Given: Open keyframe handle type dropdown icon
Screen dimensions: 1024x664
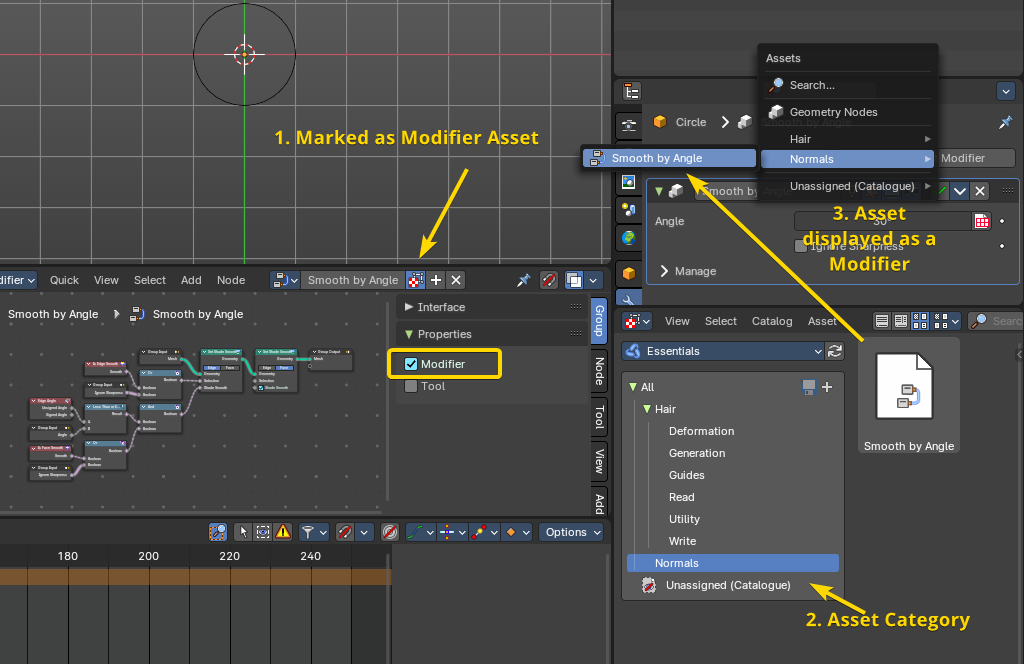Looking at the screenshot, I should (485, 532).
